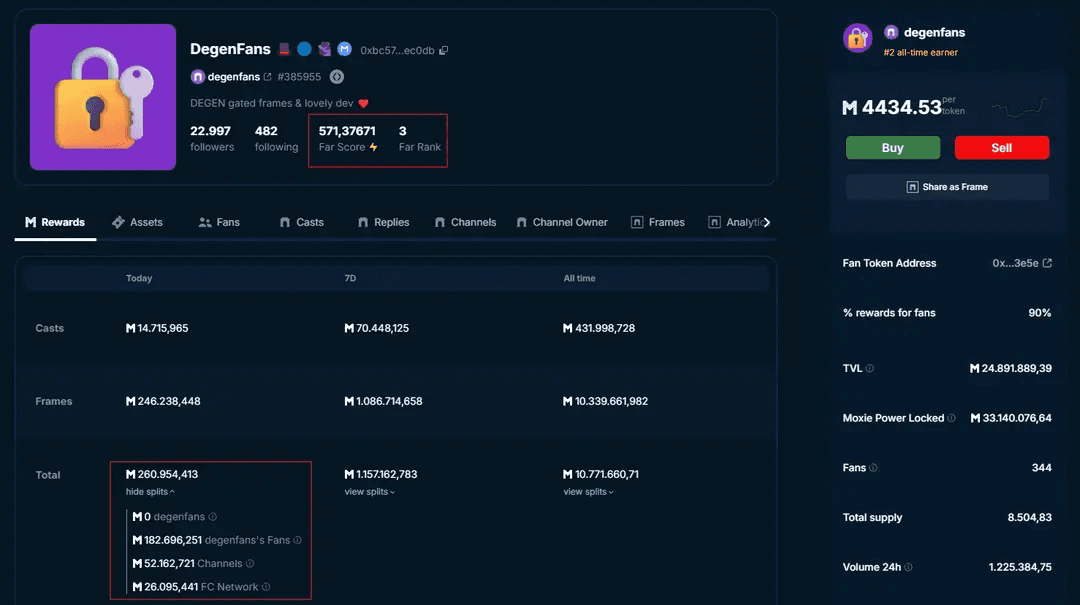Click the DegenFans lock and key avatar
Image resolution: width=1080 pixels, height=605 pixels.
click(103, 96)
